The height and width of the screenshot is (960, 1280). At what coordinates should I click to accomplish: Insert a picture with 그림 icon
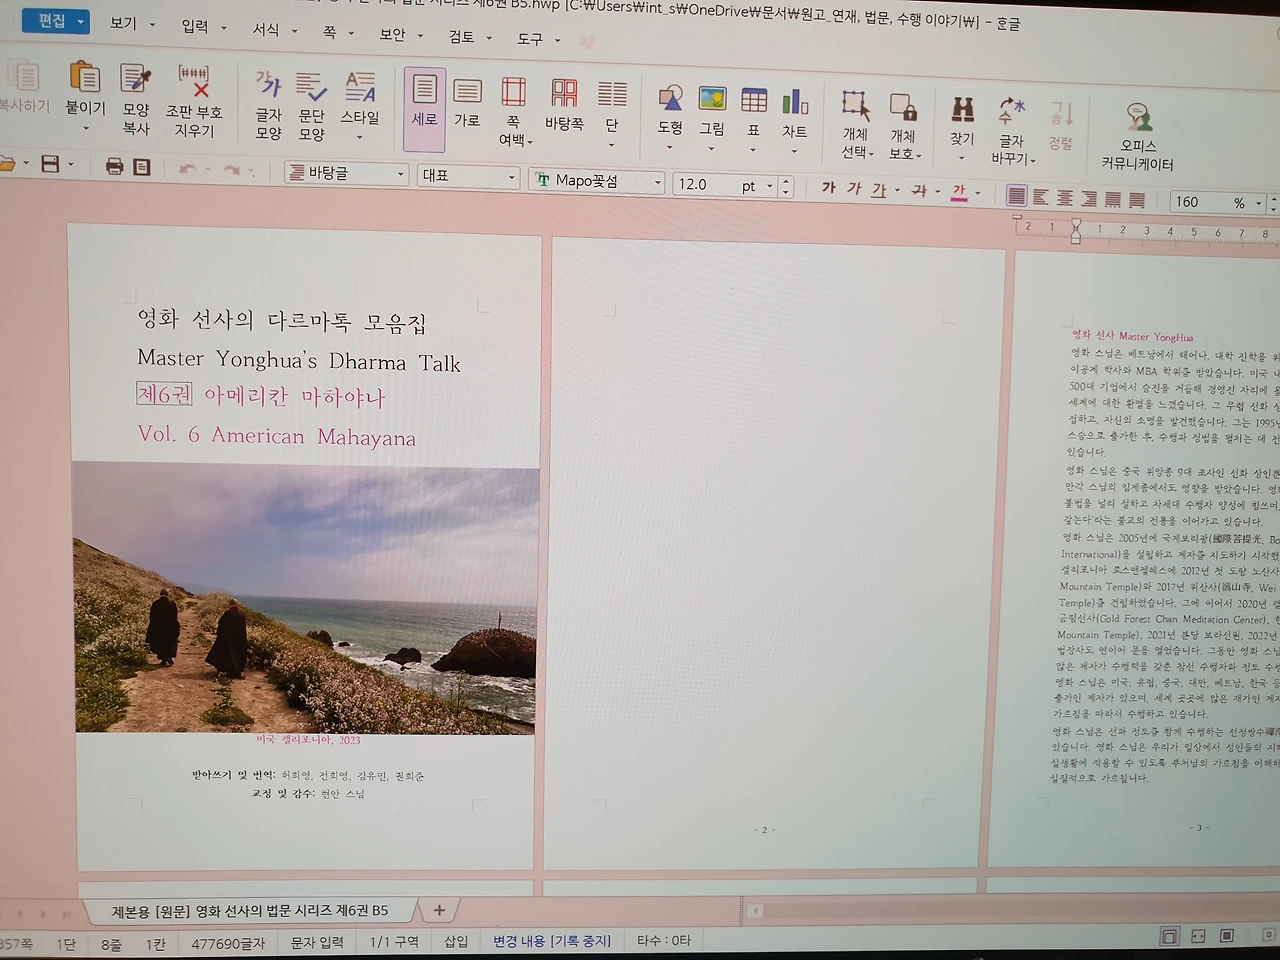click(x=712, y=98)
